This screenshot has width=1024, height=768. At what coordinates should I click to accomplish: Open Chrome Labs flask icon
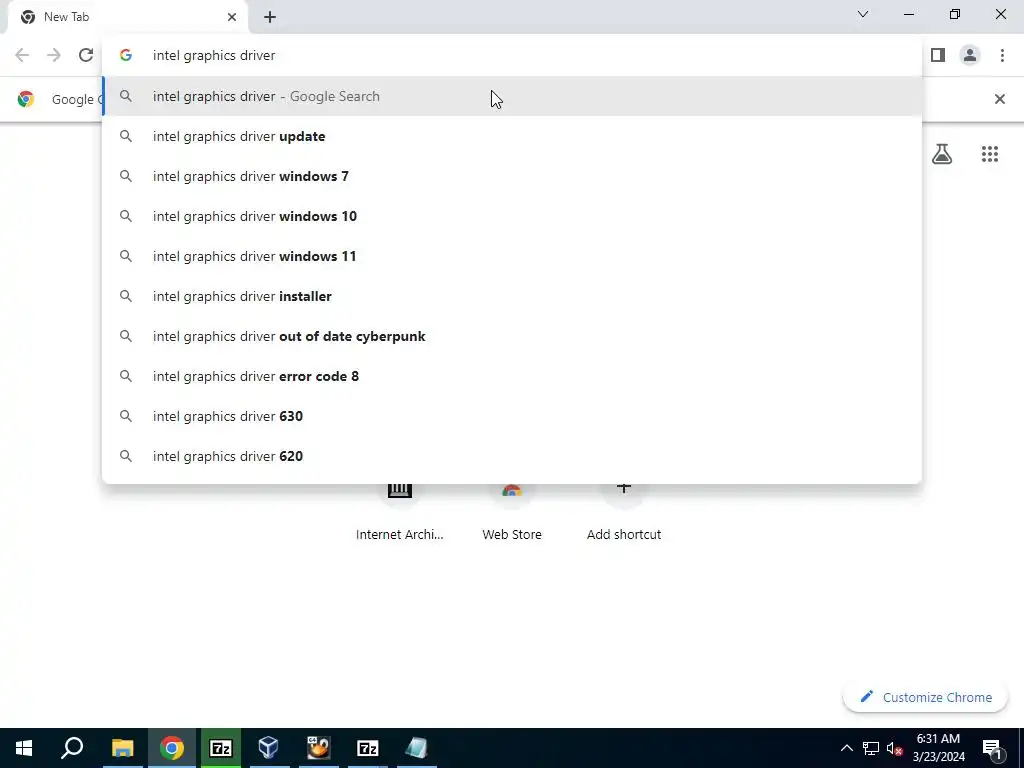(942, 154)
